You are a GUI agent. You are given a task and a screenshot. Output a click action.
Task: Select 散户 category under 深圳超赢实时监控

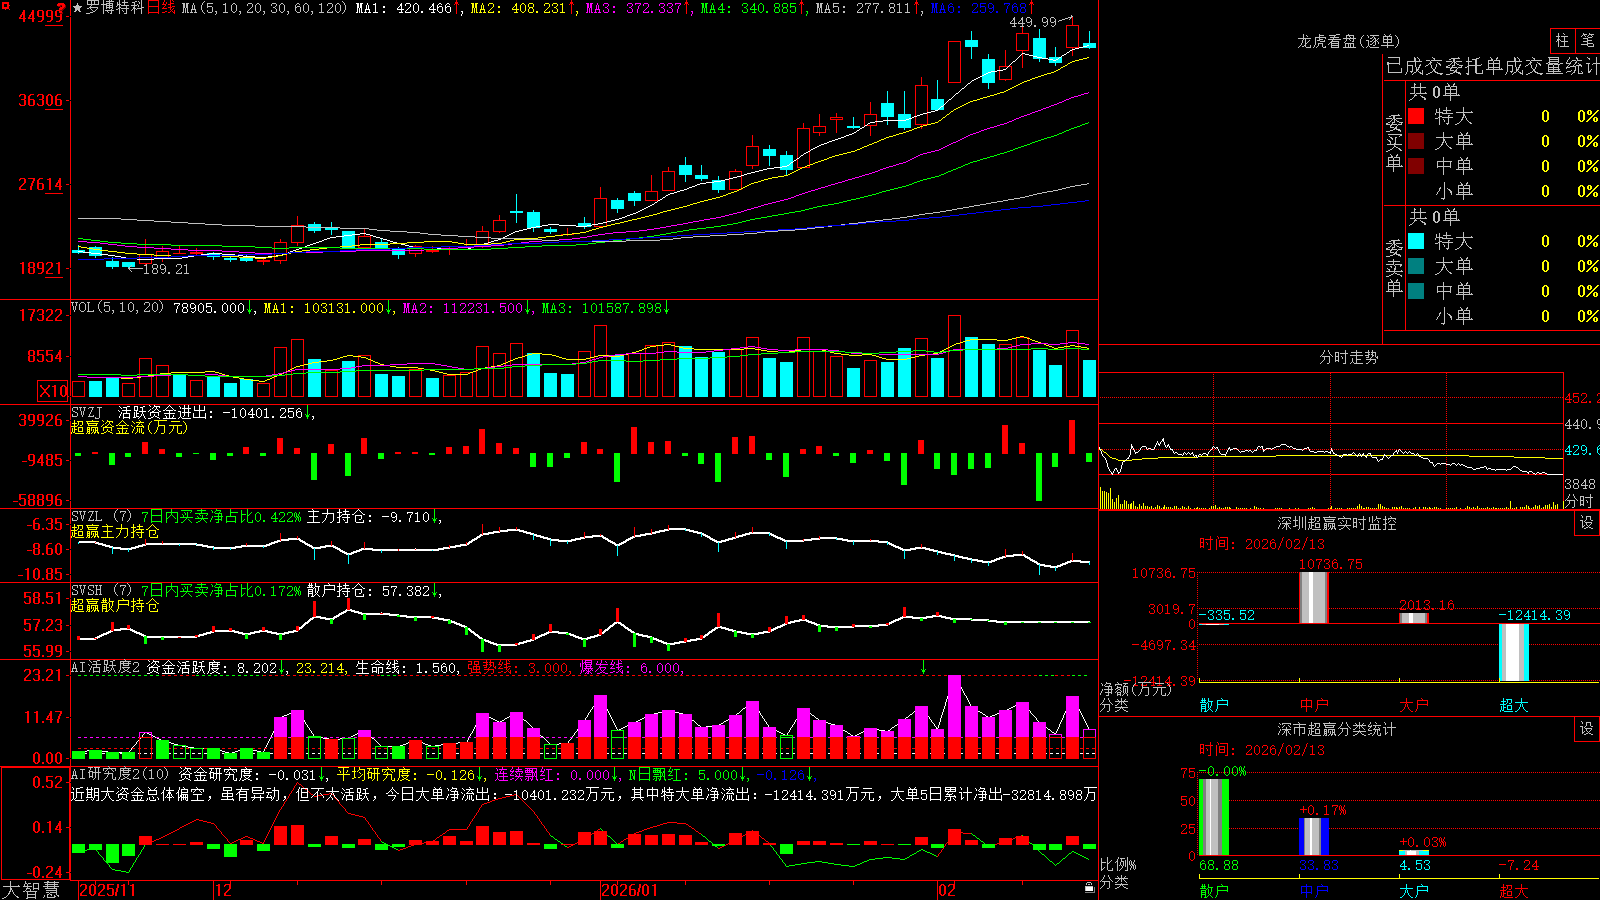1214,705
